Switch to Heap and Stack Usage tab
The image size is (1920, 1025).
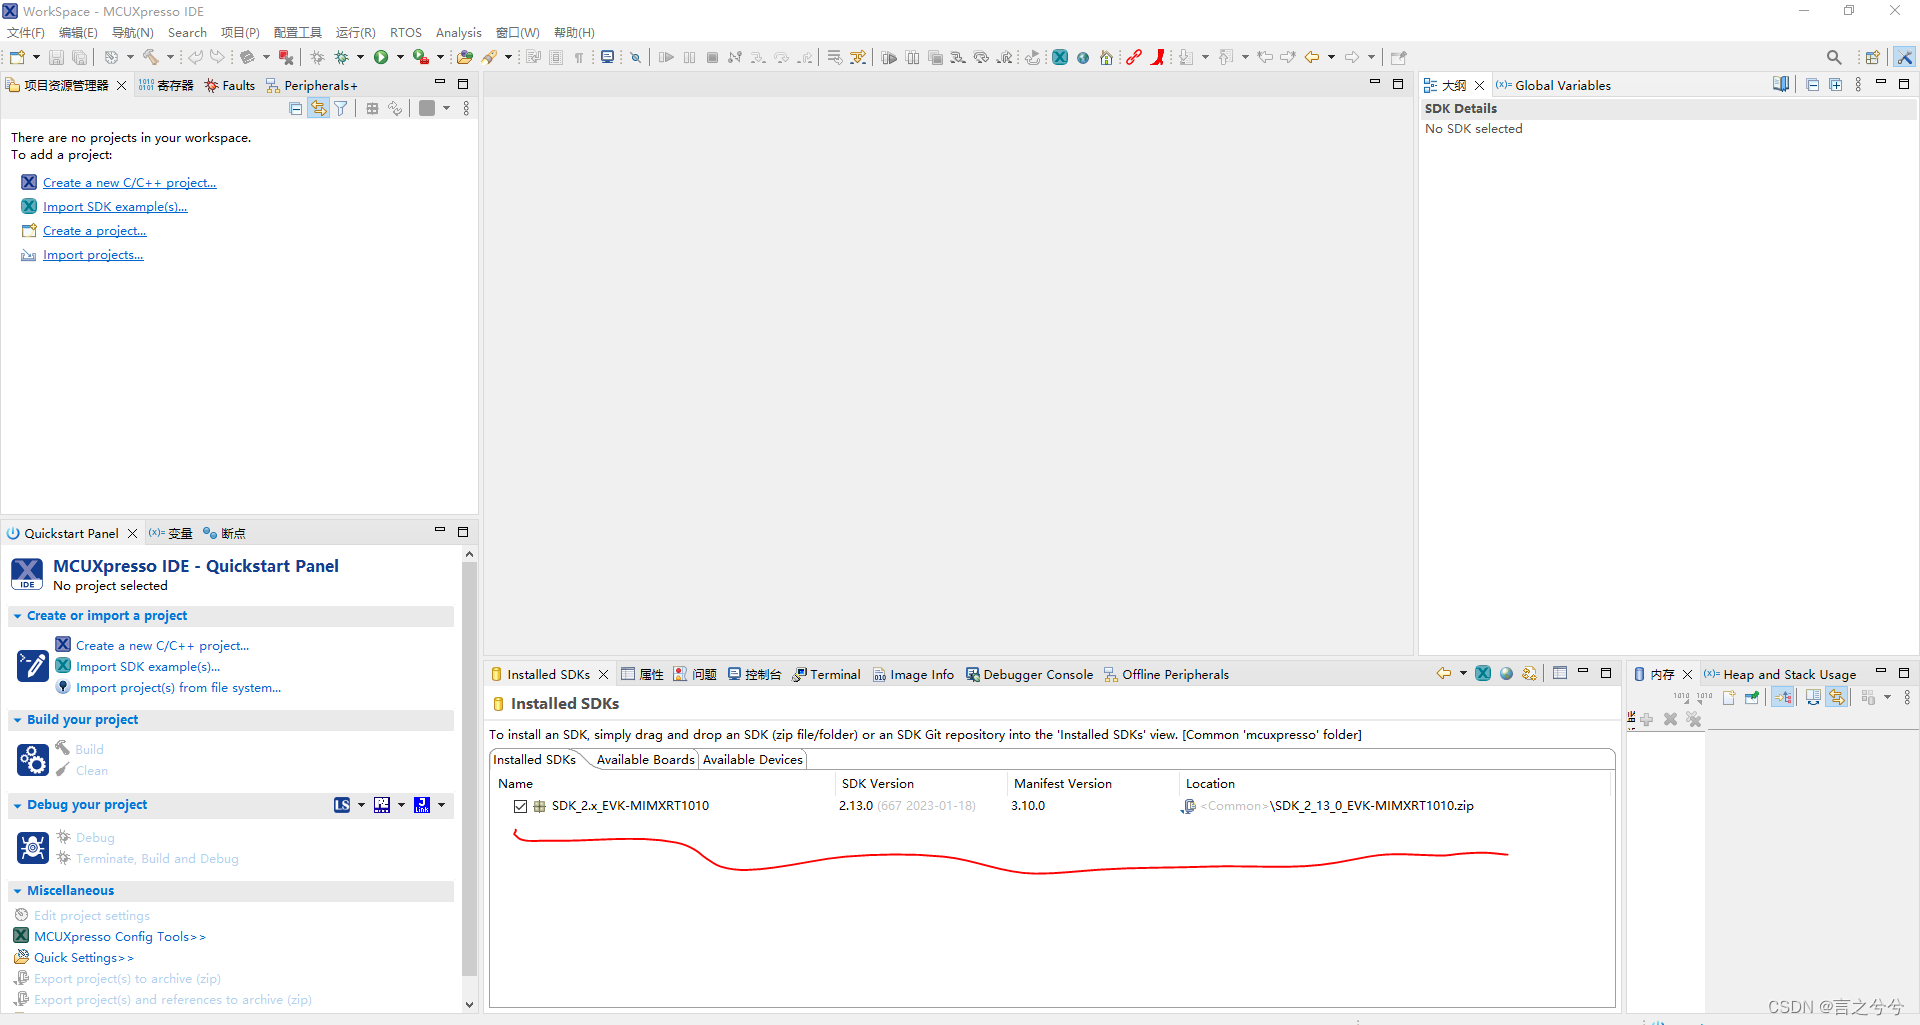click(1780, 674)
